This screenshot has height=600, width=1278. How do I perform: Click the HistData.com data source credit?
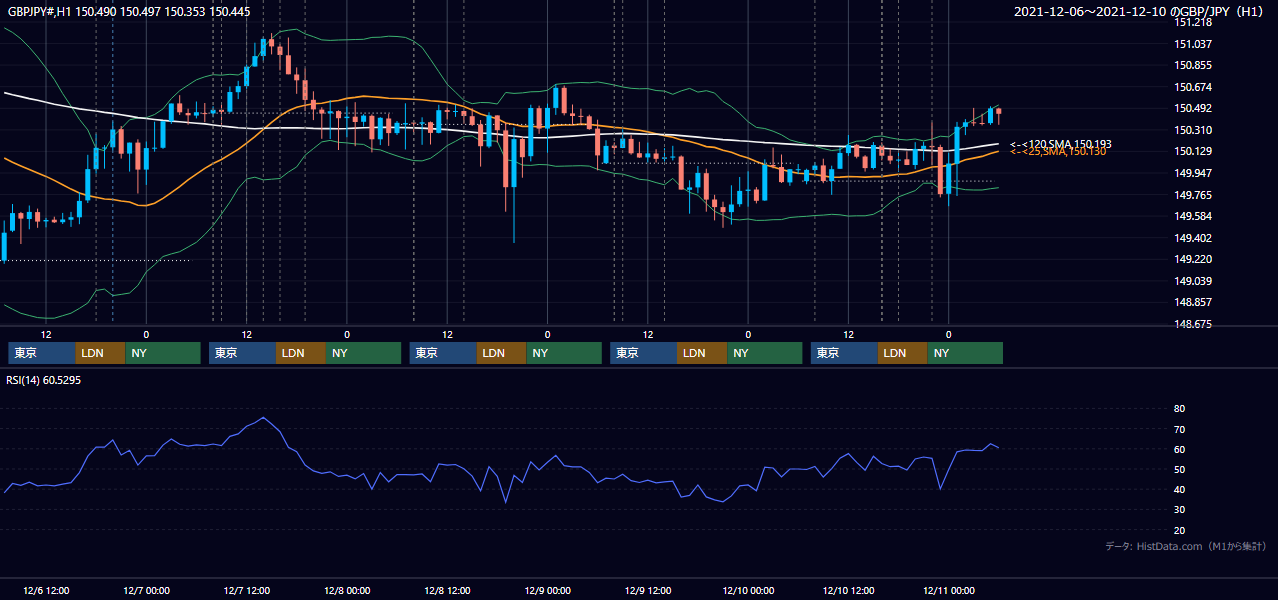1186,546
